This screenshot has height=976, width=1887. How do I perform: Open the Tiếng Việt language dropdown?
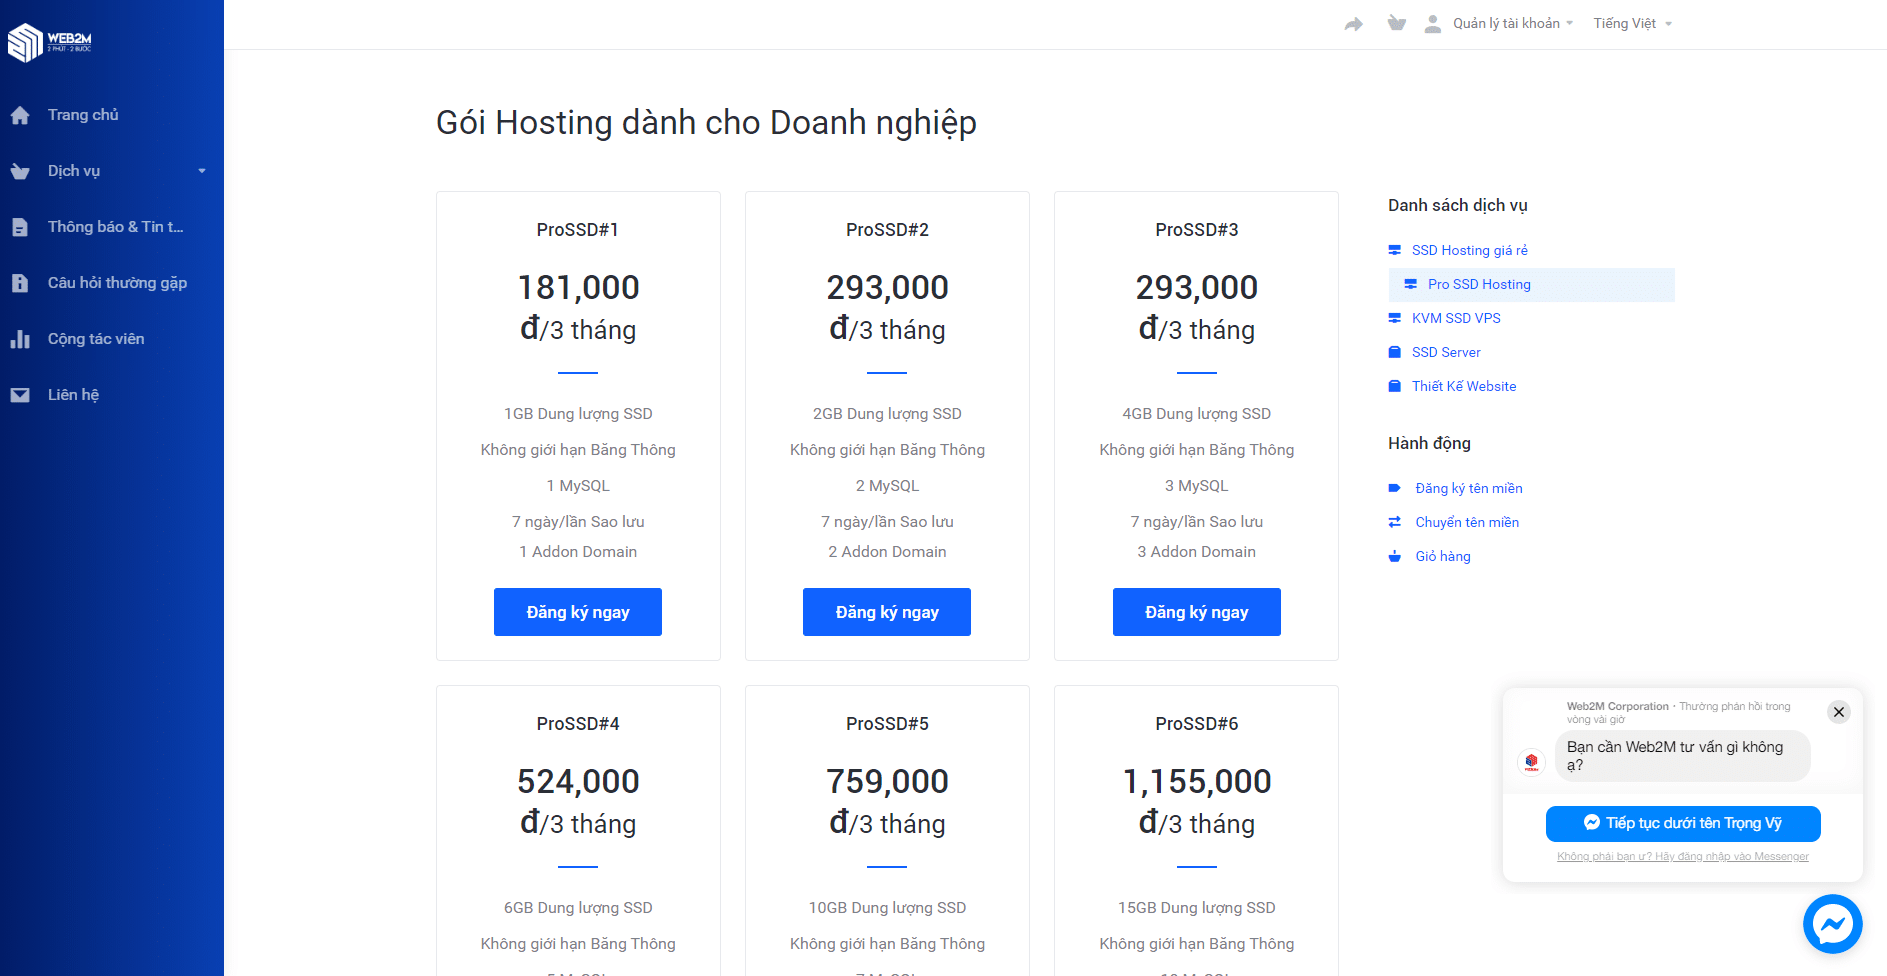(1631, 24)
